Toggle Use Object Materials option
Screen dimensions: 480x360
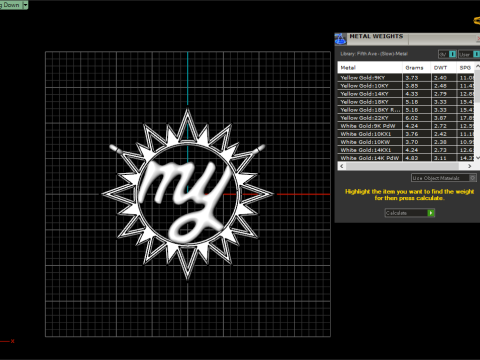pos(444,178)
